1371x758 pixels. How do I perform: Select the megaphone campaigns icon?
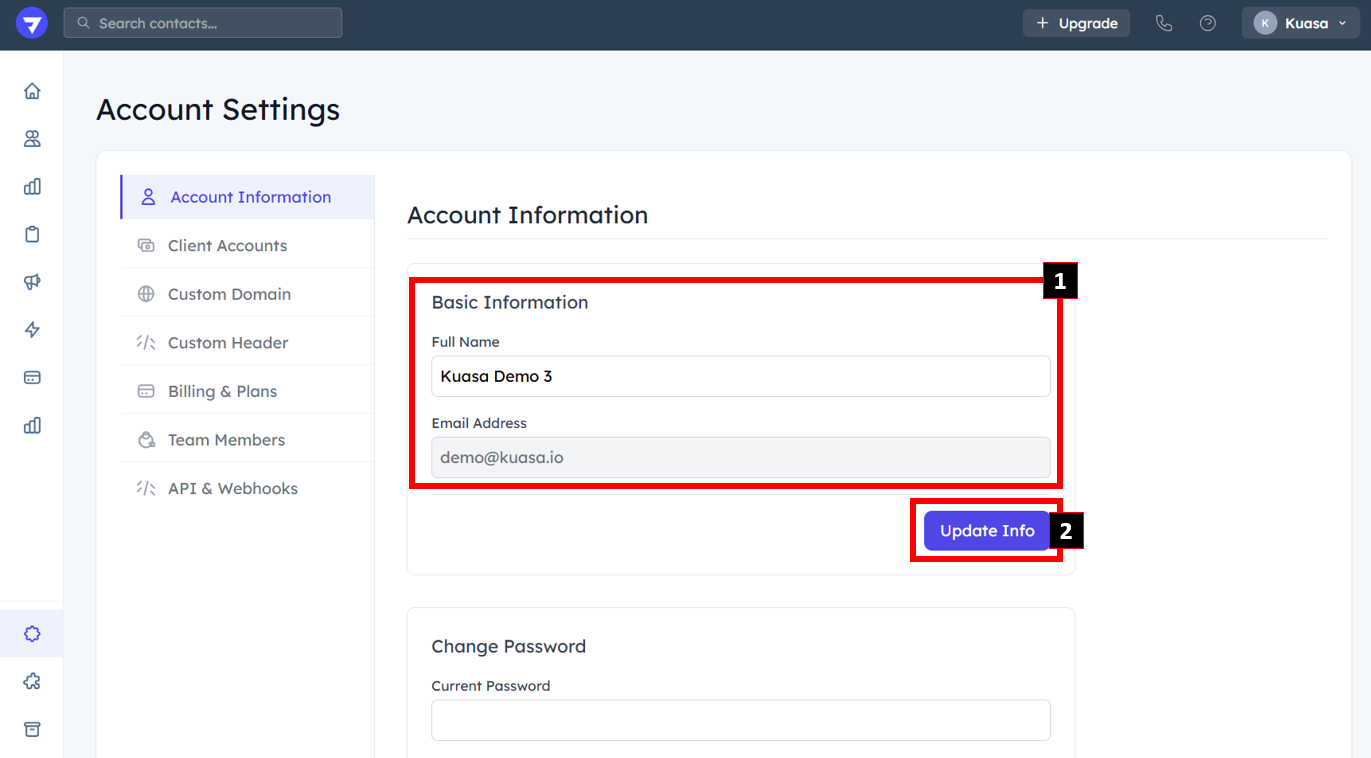click(32, 282)
